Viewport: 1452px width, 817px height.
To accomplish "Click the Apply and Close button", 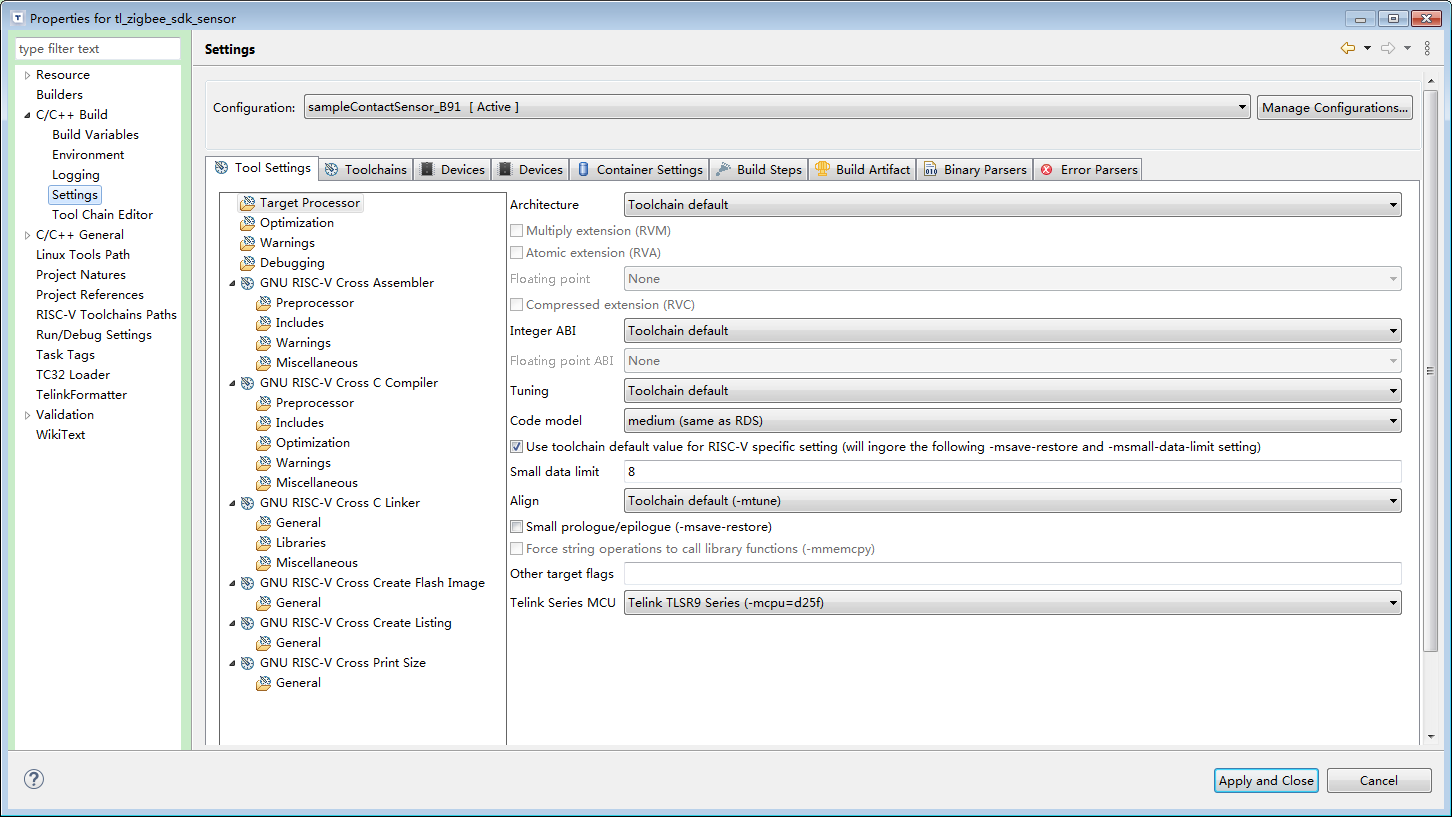I will pos(1266,780).
